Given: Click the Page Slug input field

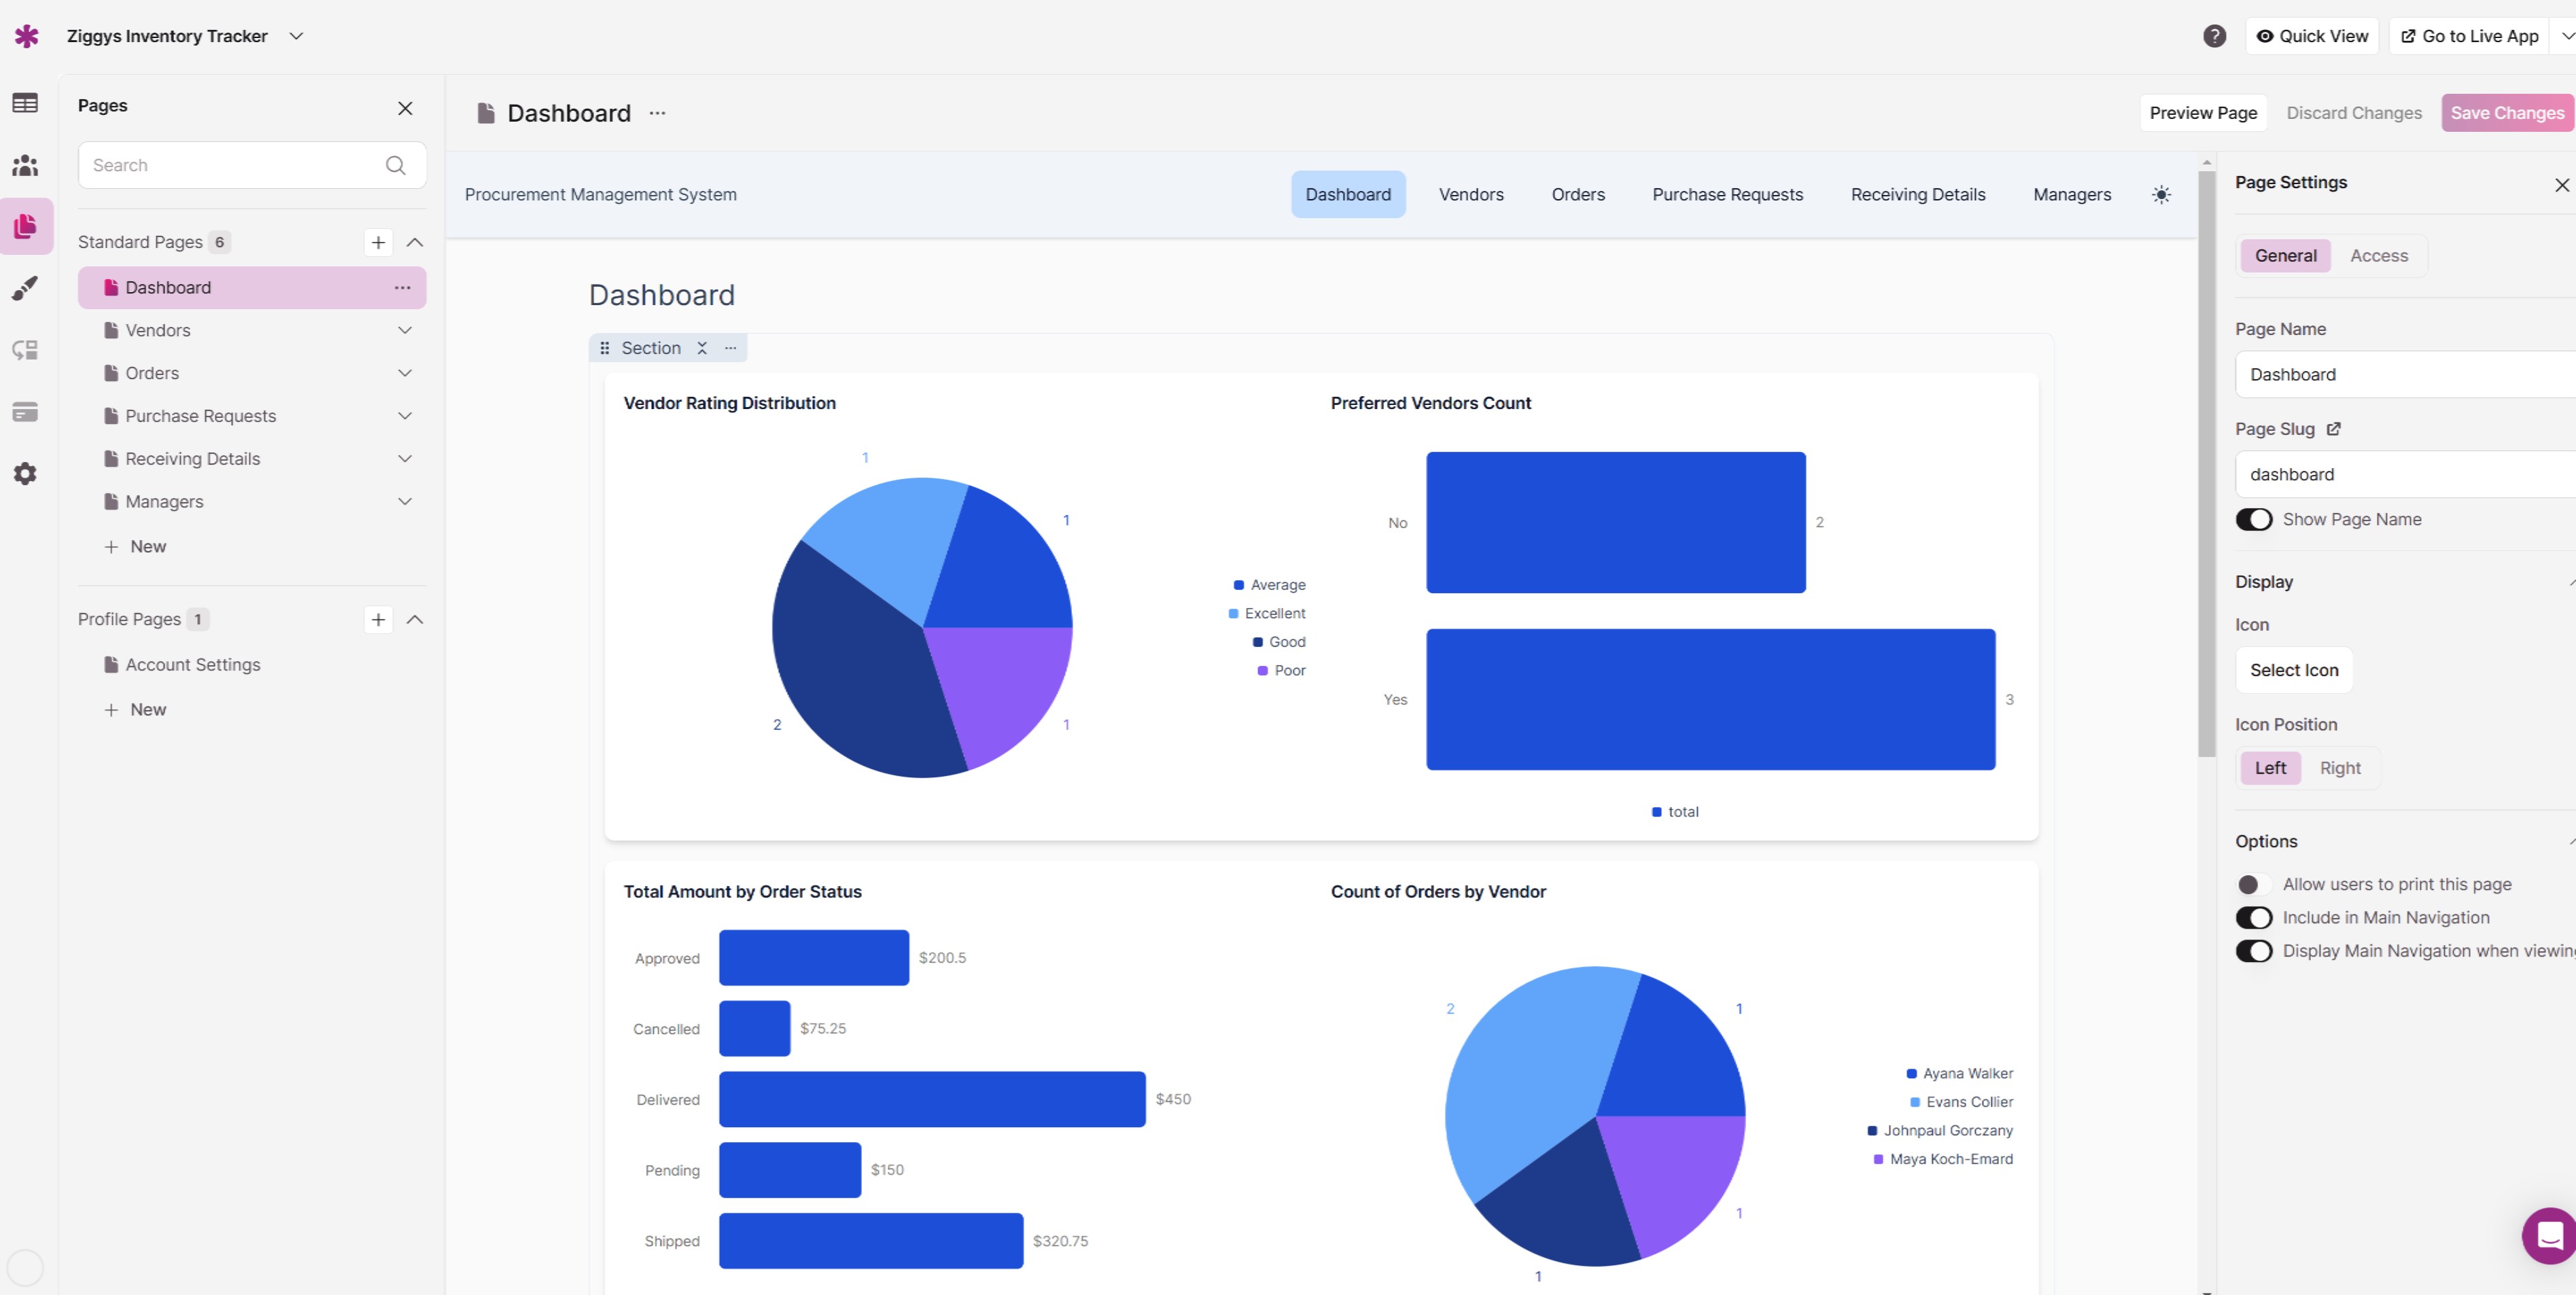Looking at the screenshot, I should [x=2405, y=475].
